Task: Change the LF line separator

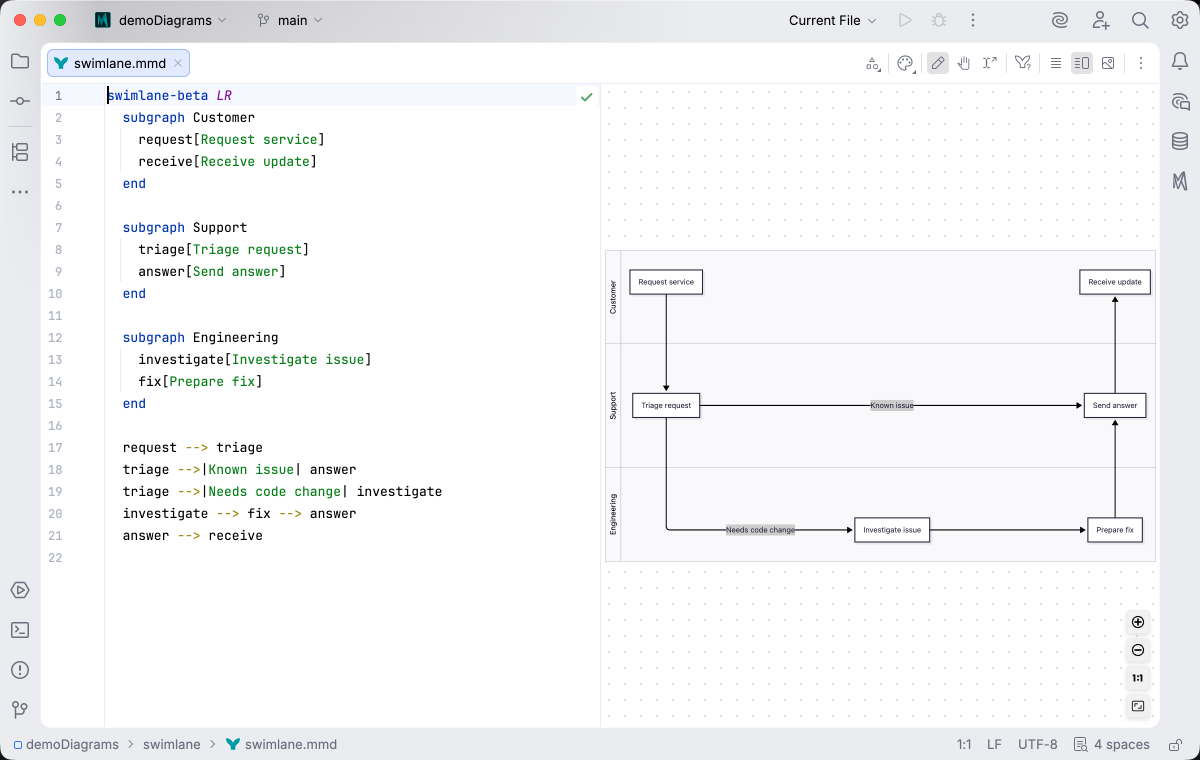Action: (x=994, y=744)
